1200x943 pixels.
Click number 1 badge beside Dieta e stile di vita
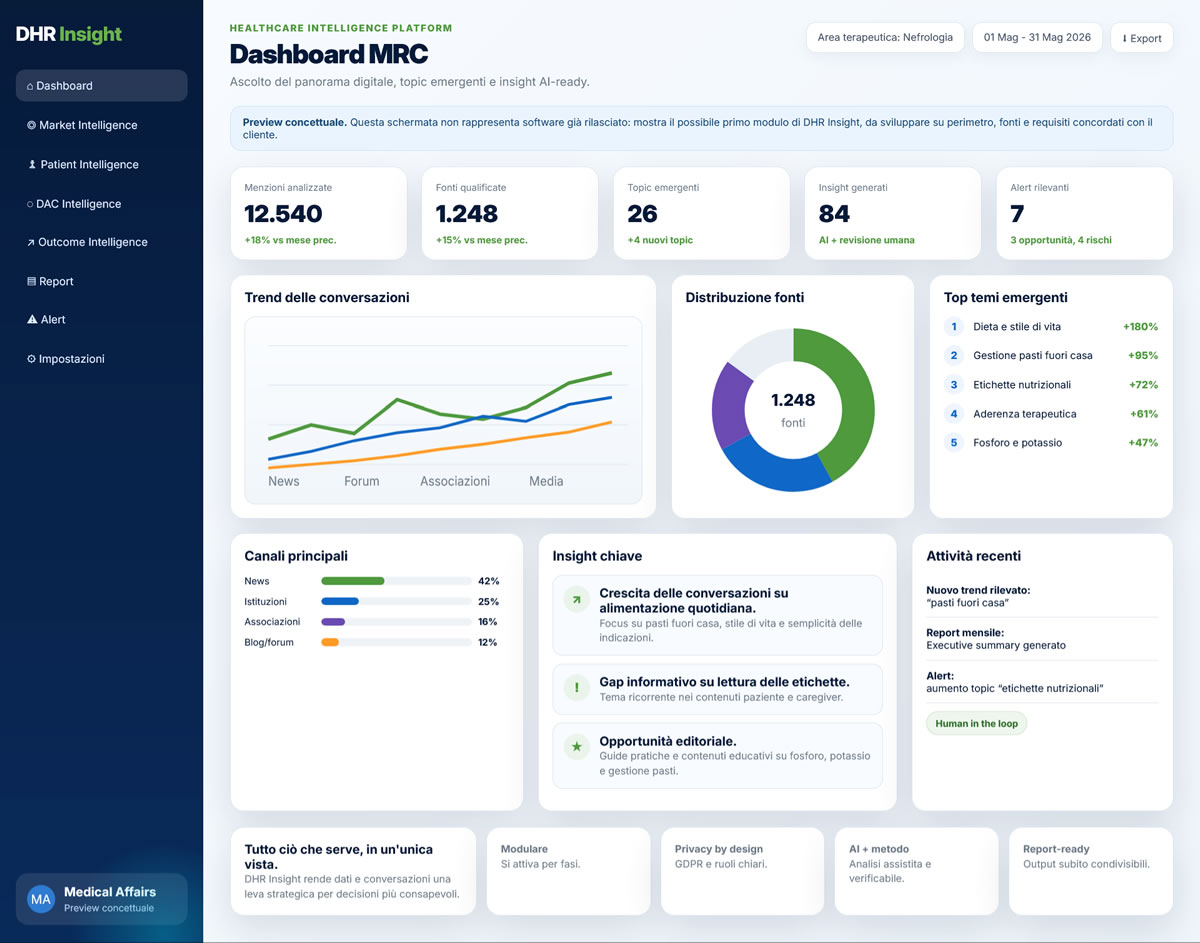click(954, 327)
